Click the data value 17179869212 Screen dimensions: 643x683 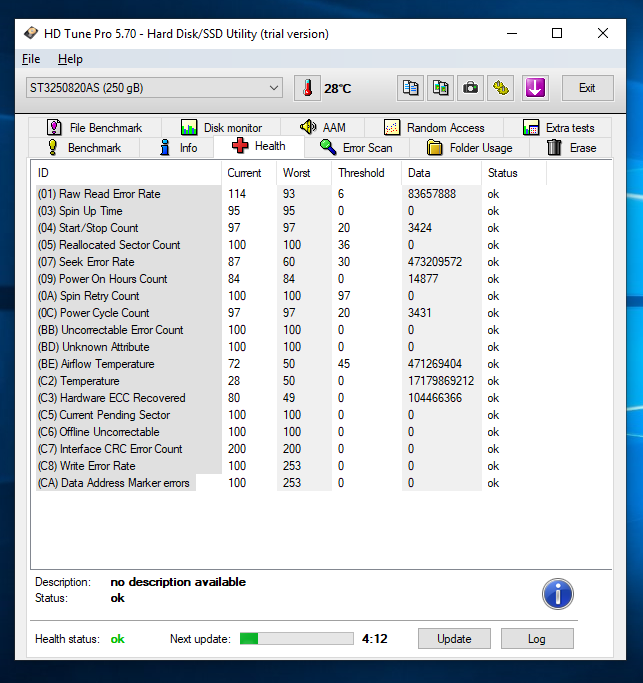[441, 381]
